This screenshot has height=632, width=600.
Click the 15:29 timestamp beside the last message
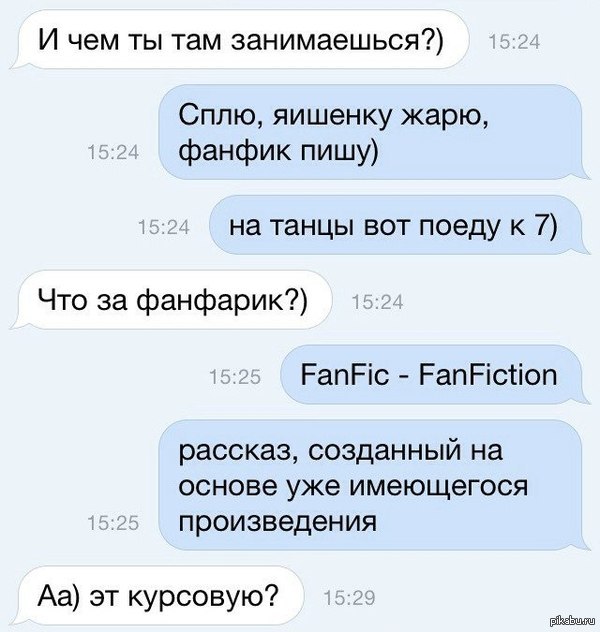(349, 598)
